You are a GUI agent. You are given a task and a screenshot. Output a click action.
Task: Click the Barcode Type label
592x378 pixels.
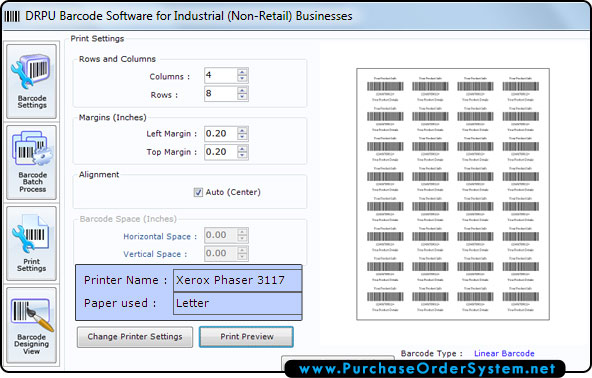tap(432, 353)
